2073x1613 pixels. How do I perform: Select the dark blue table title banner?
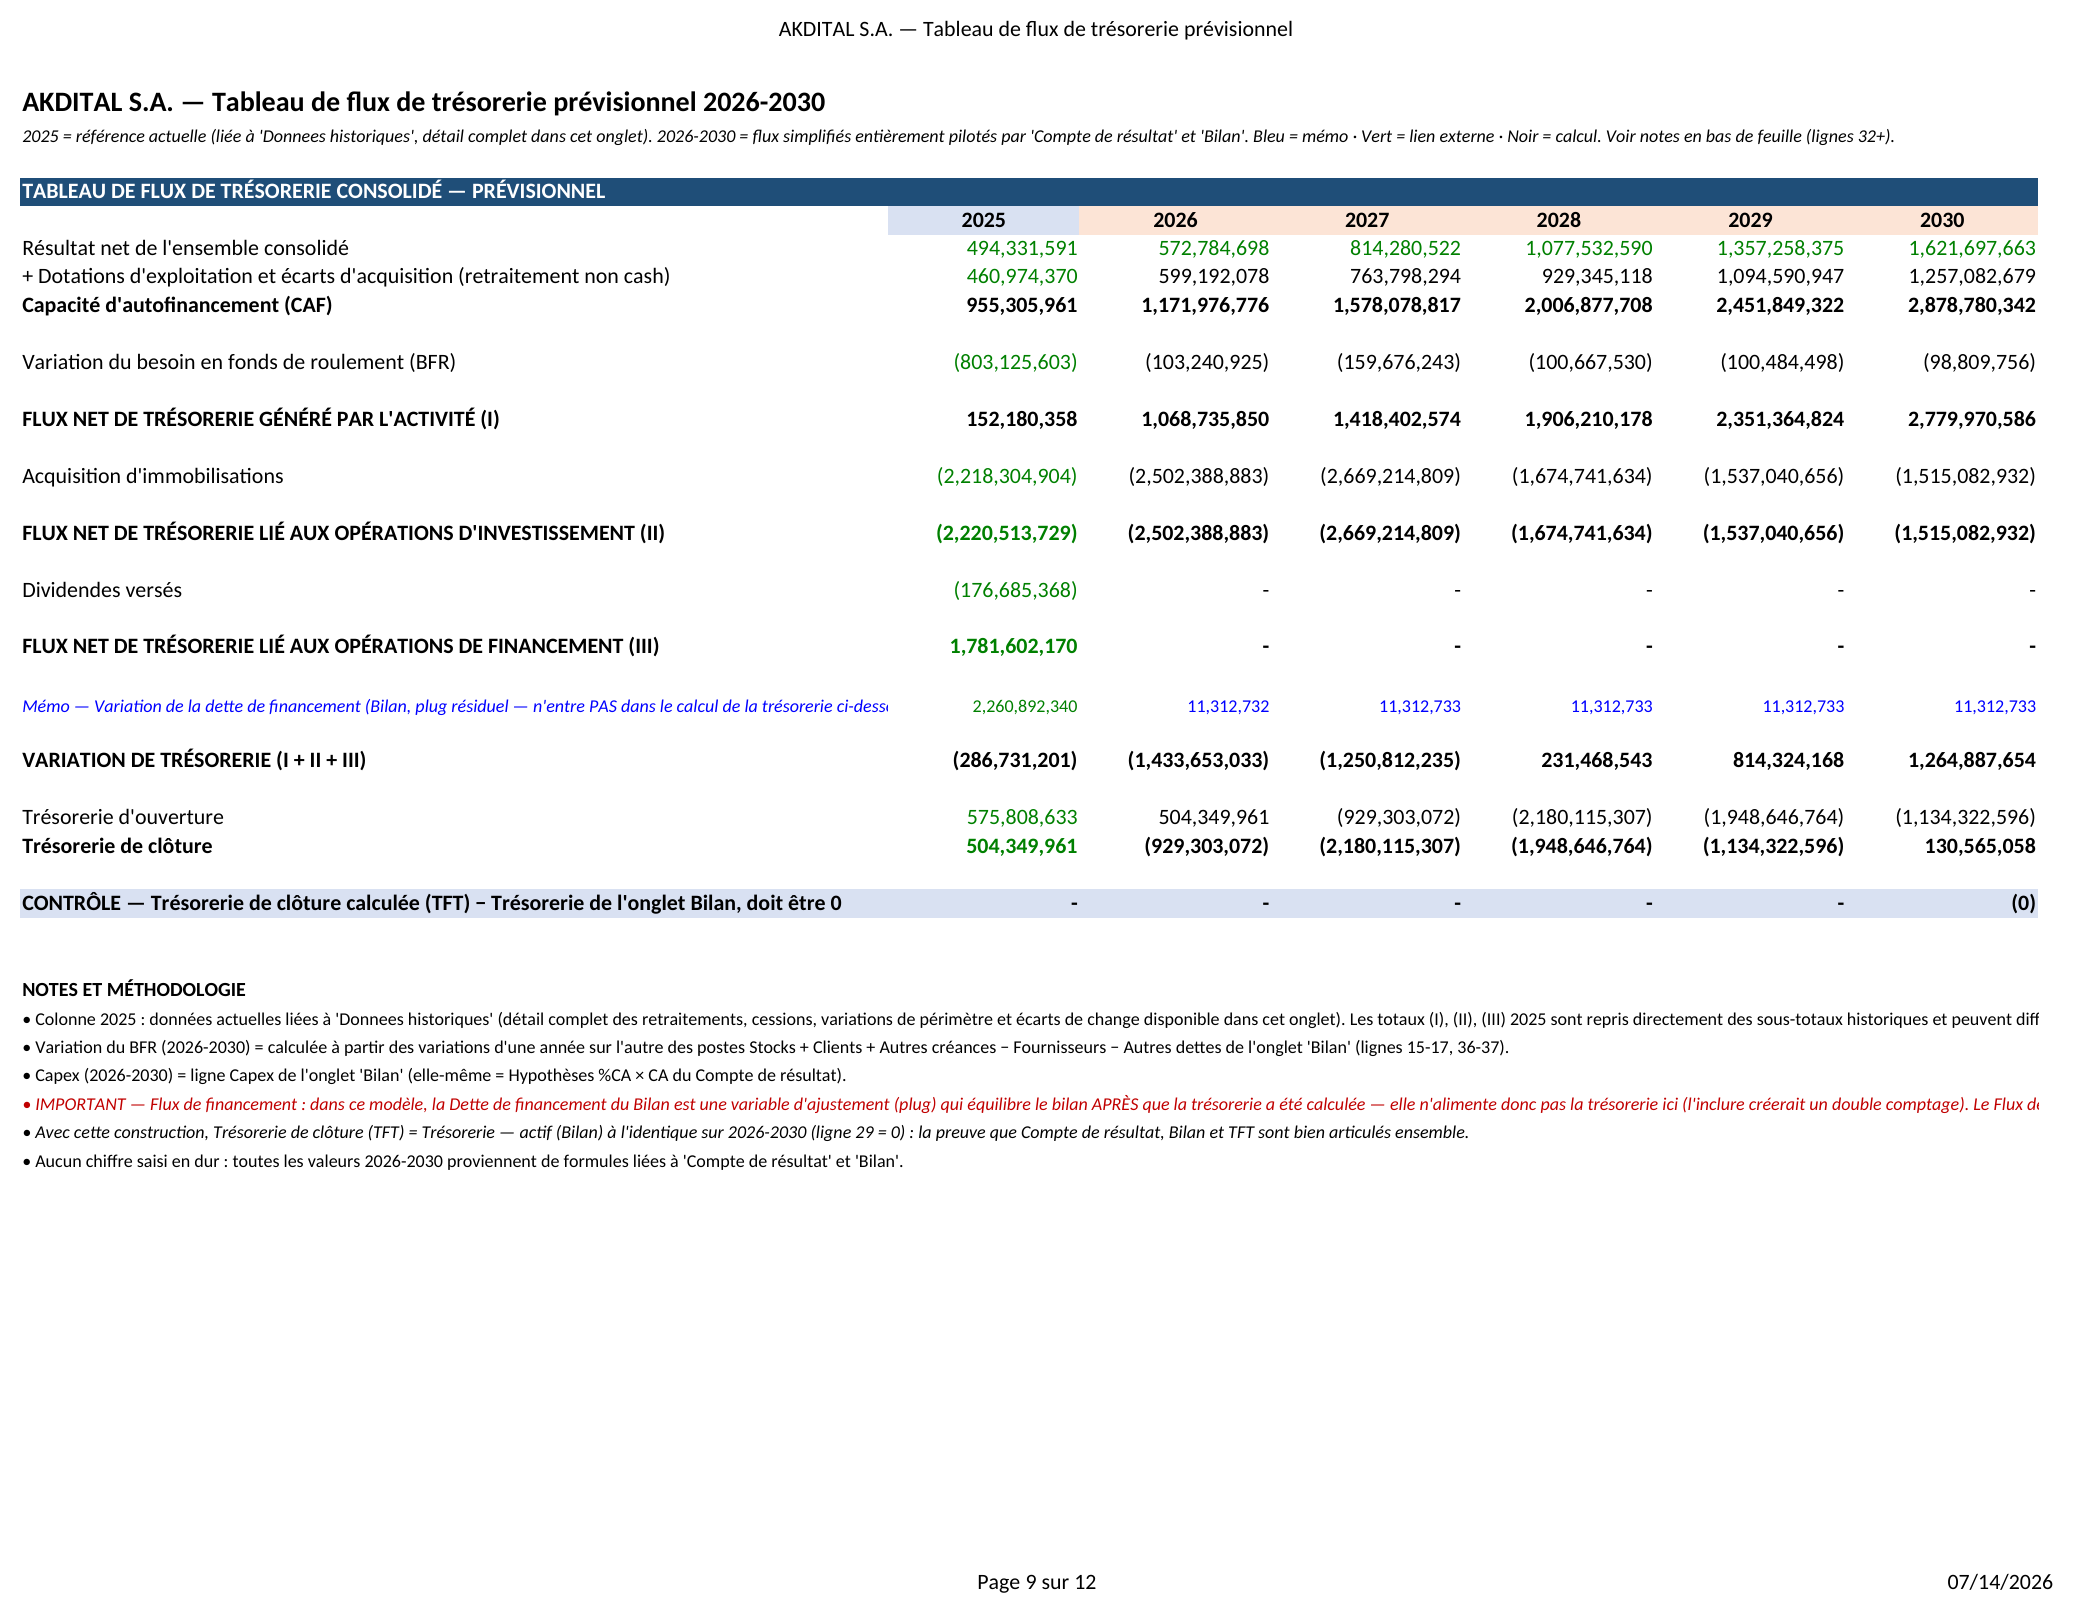pyautogui.click(x=1029, y=191)
